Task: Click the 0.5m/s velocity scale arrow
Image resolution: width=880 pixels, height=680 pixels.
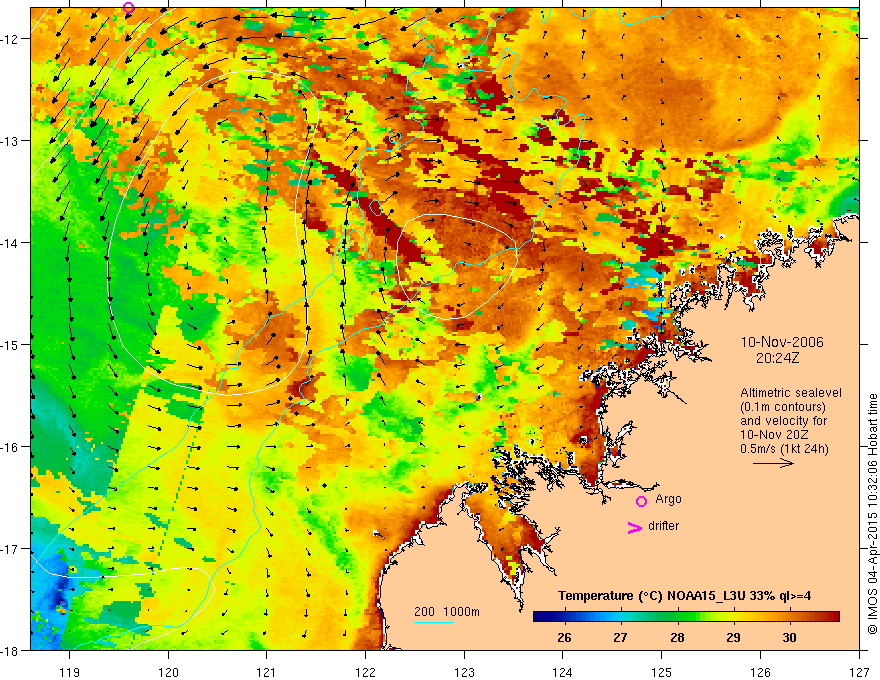Action: (x=773, y=463)
